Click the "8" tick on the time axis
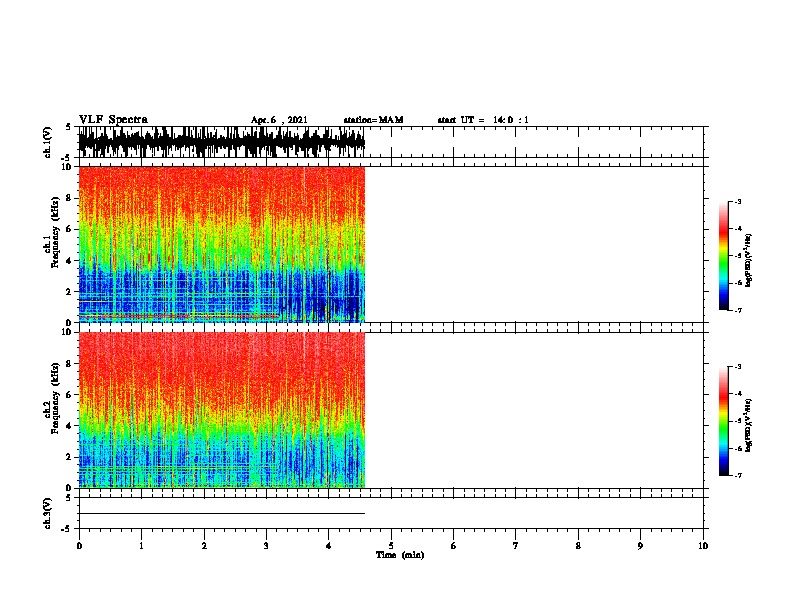 pos(578,546)
